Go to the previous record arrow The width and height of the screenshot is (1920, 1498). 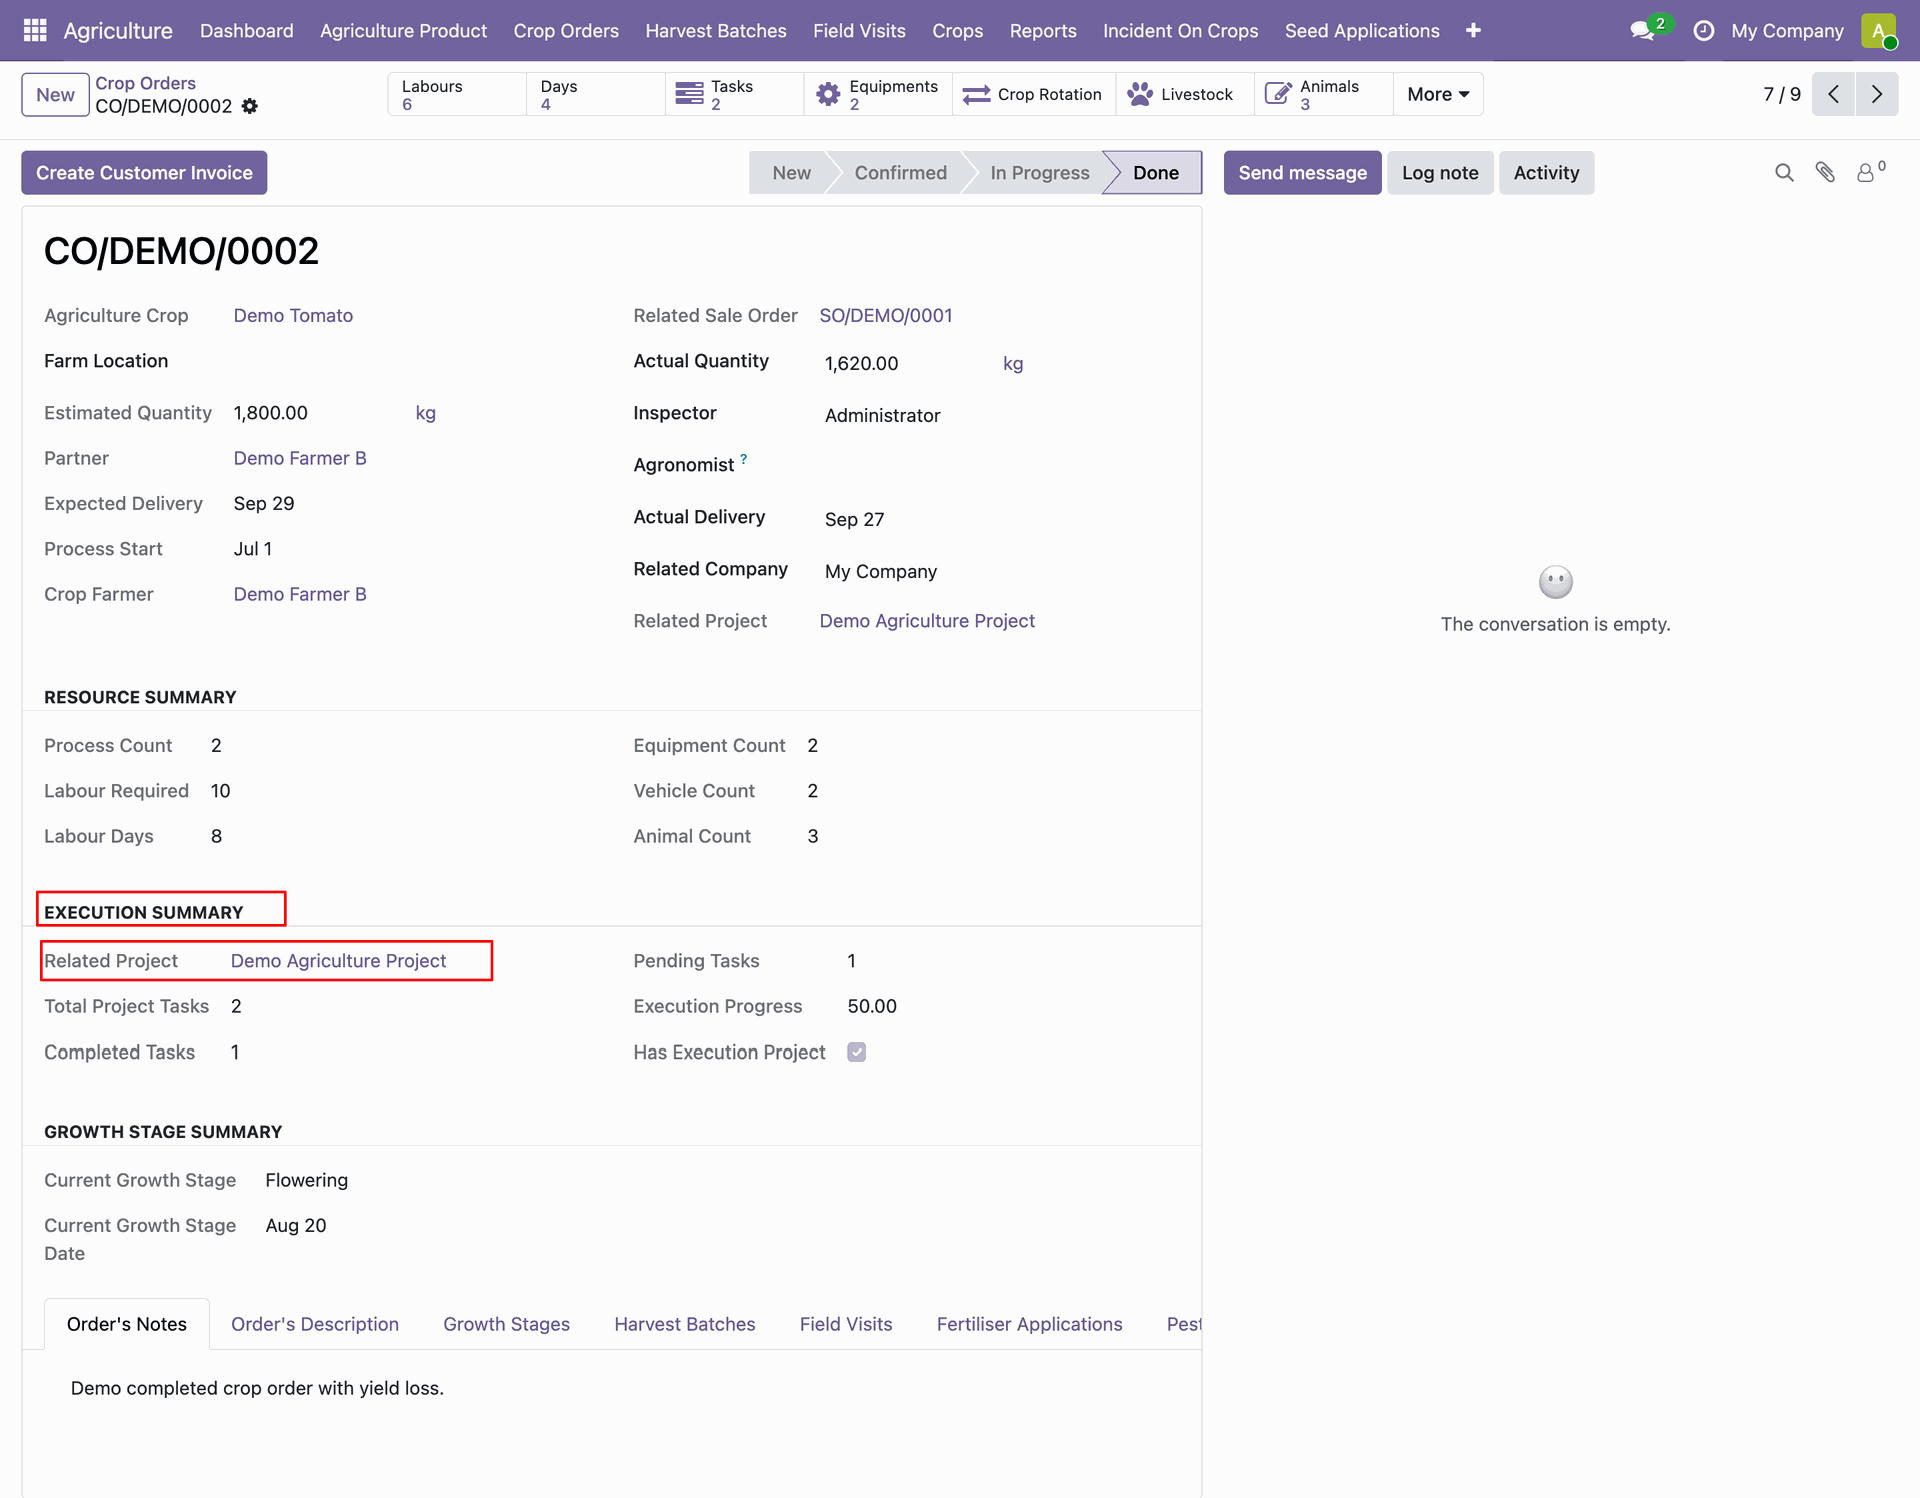(1833, 94)
